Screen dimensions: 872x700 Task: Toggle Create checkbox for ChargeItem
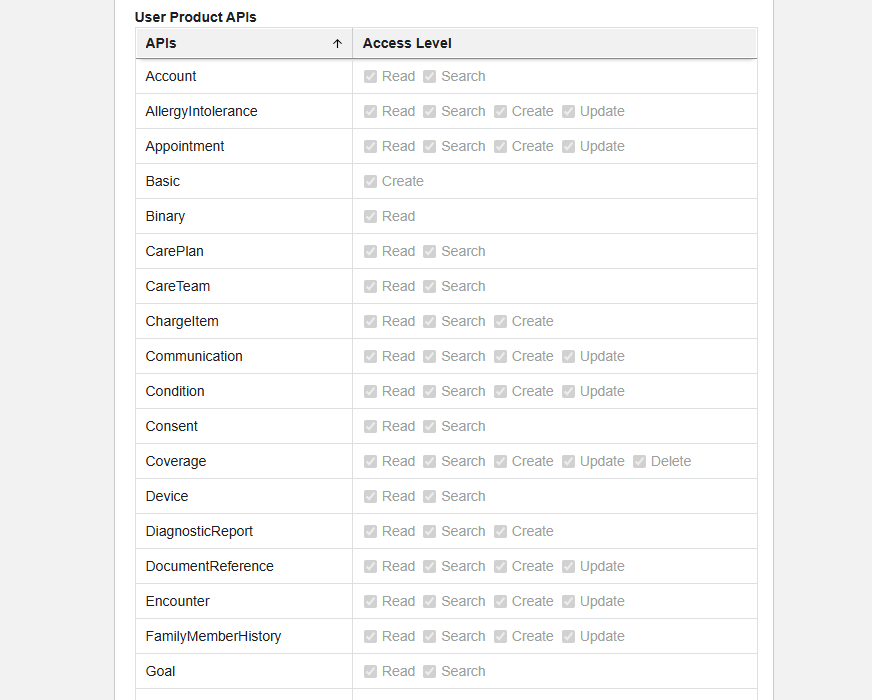tap(501, 322)
